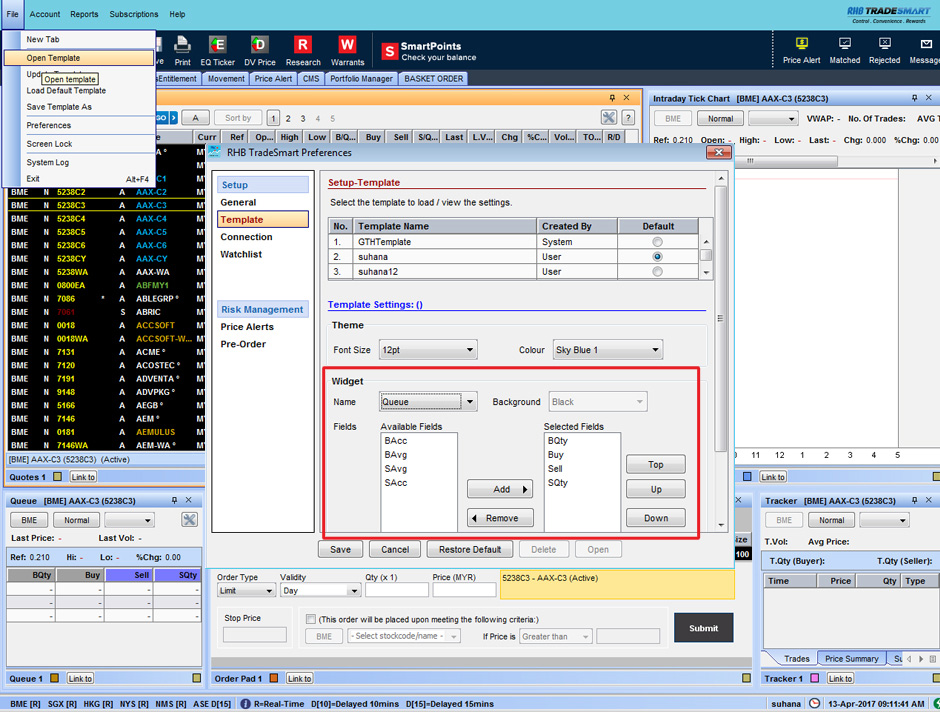Select suhana12 default radio button

tap(657, 271)
